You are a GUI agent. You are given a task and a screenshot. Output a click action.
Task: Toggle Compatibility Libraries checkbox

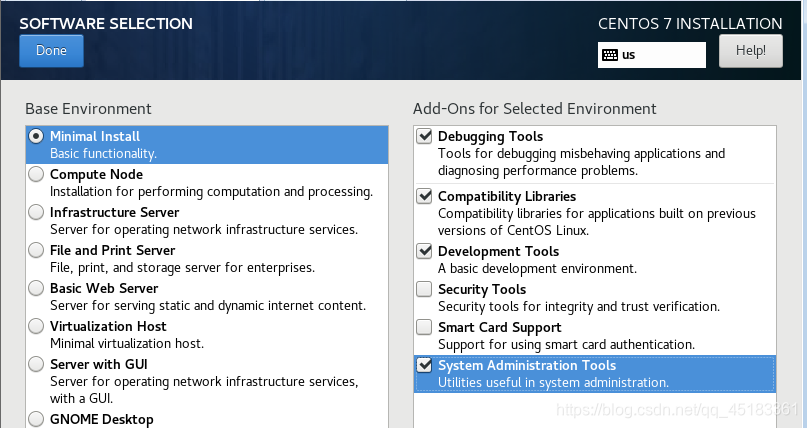425,196
